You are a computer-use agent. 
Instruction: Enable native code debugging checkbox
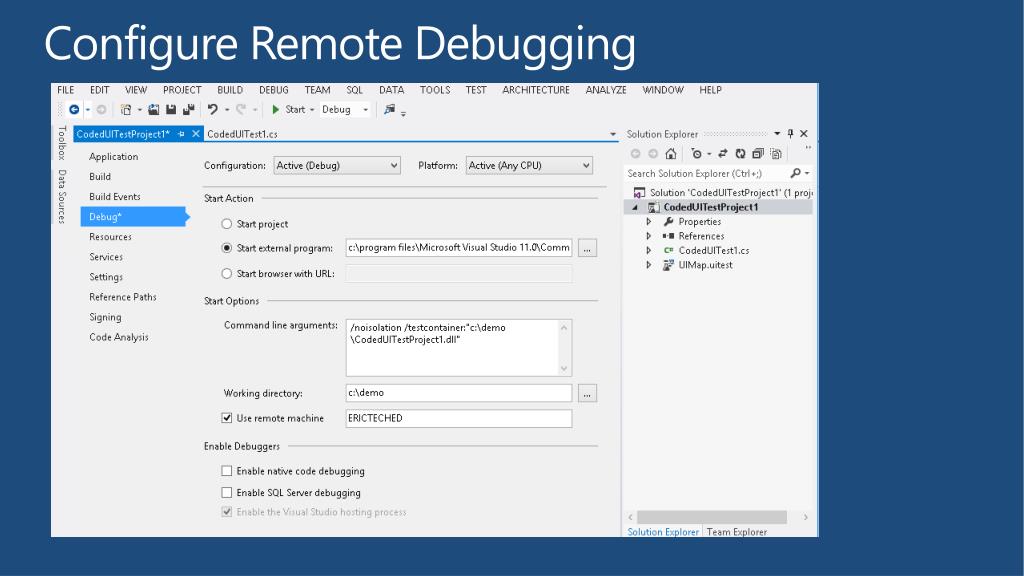(x=227, y=471)
